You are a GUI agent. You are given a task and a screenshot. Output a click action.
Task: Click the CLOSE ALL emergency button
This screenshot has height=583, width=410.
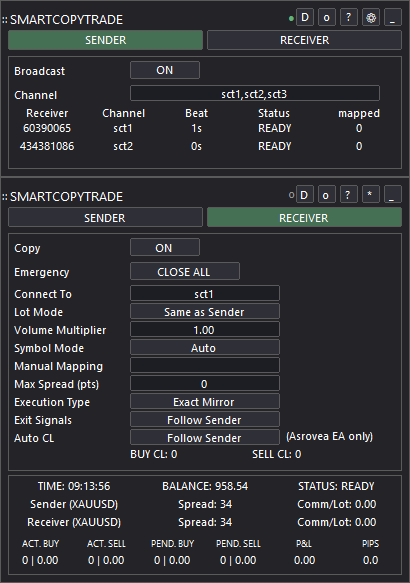pyautogui.click(x=185, y=272)
